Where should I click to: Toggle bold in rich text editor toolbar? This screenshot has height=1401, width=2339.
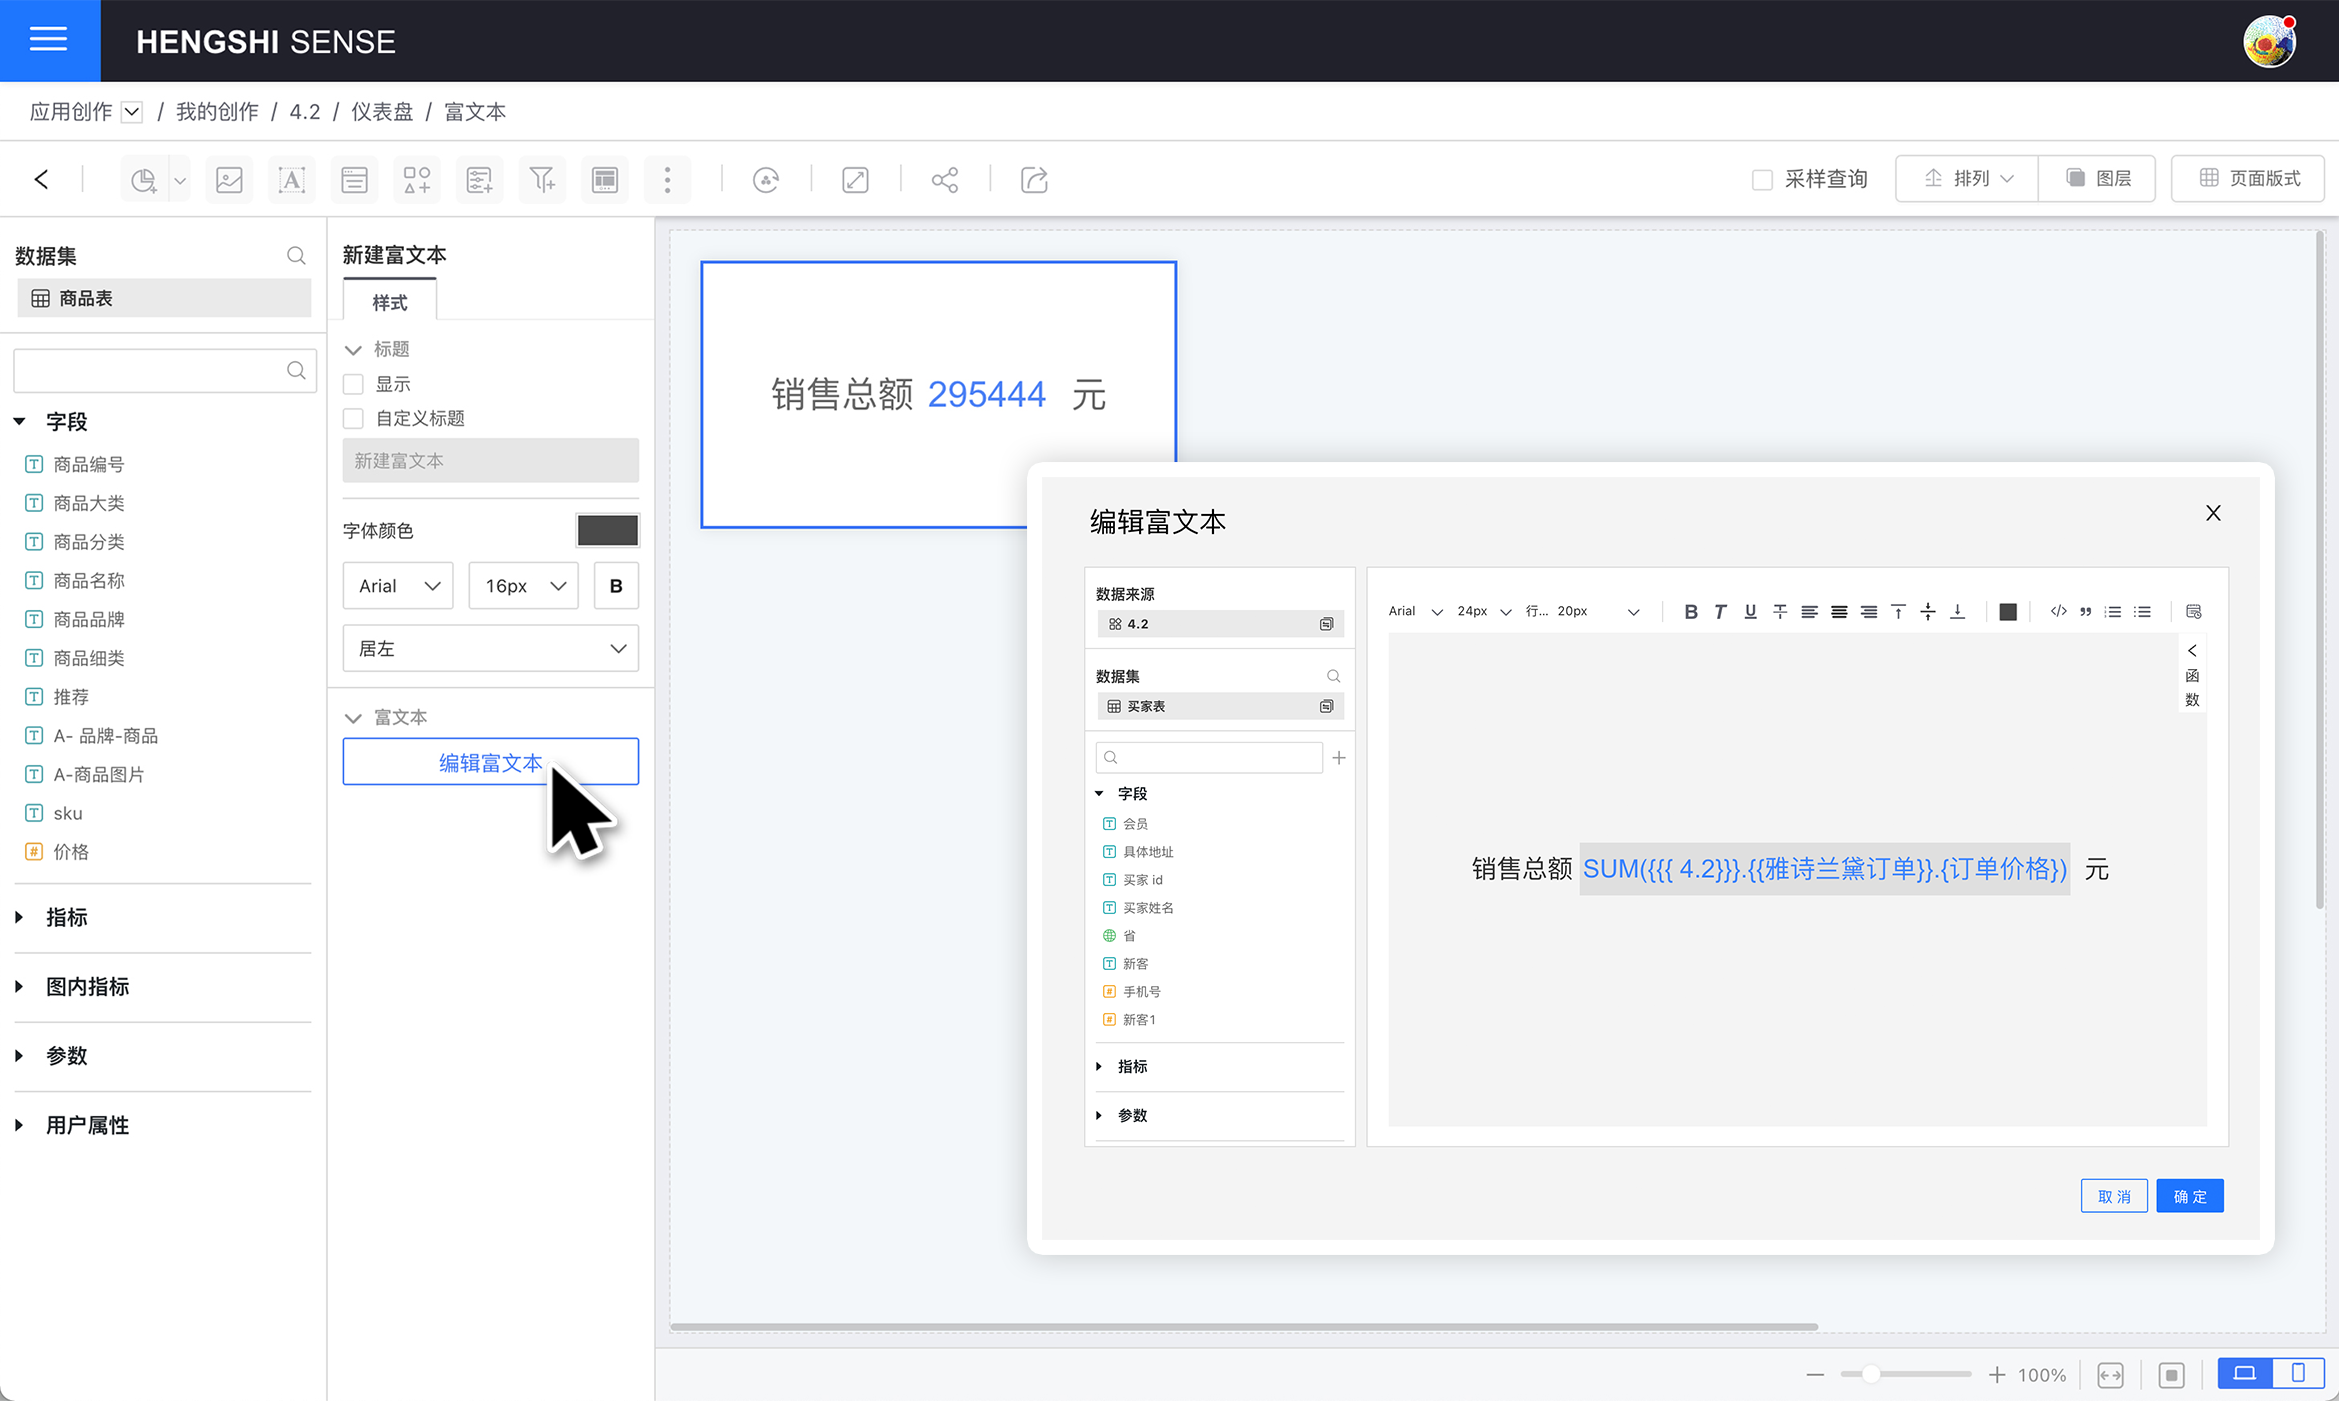(1691, 612)
